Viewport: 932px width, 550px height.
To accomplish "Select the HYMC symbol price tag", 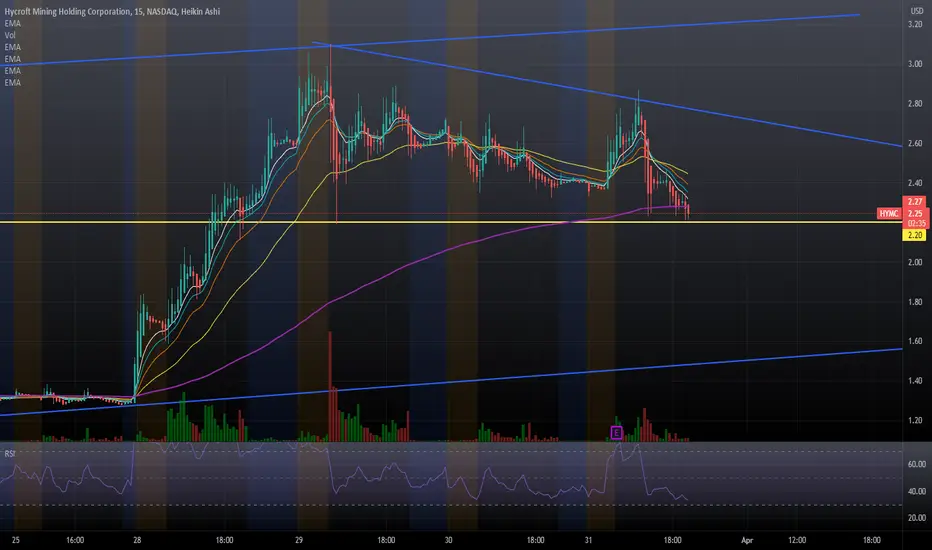I will click(889, 213).
